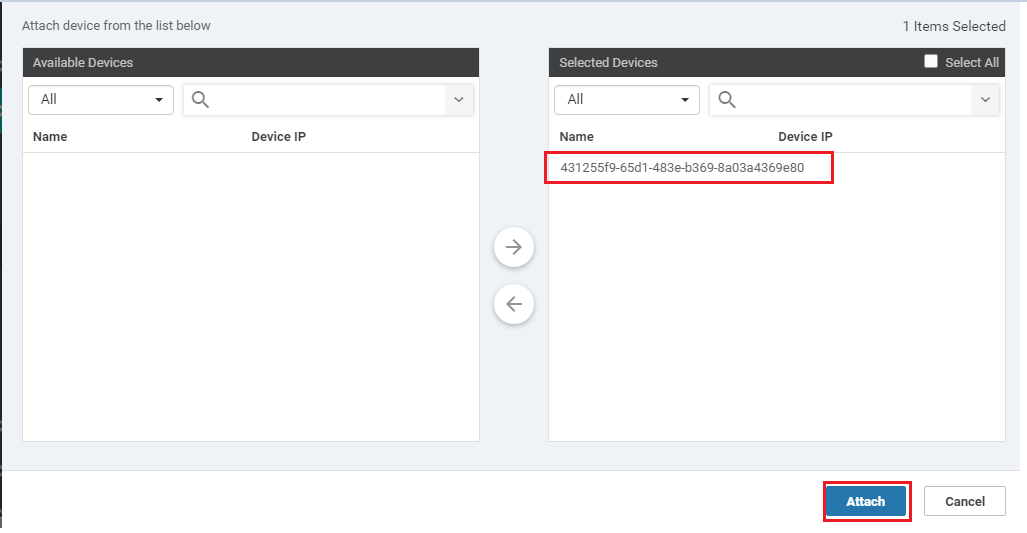Sort Selected Devices by Name column

coord(576,137)
